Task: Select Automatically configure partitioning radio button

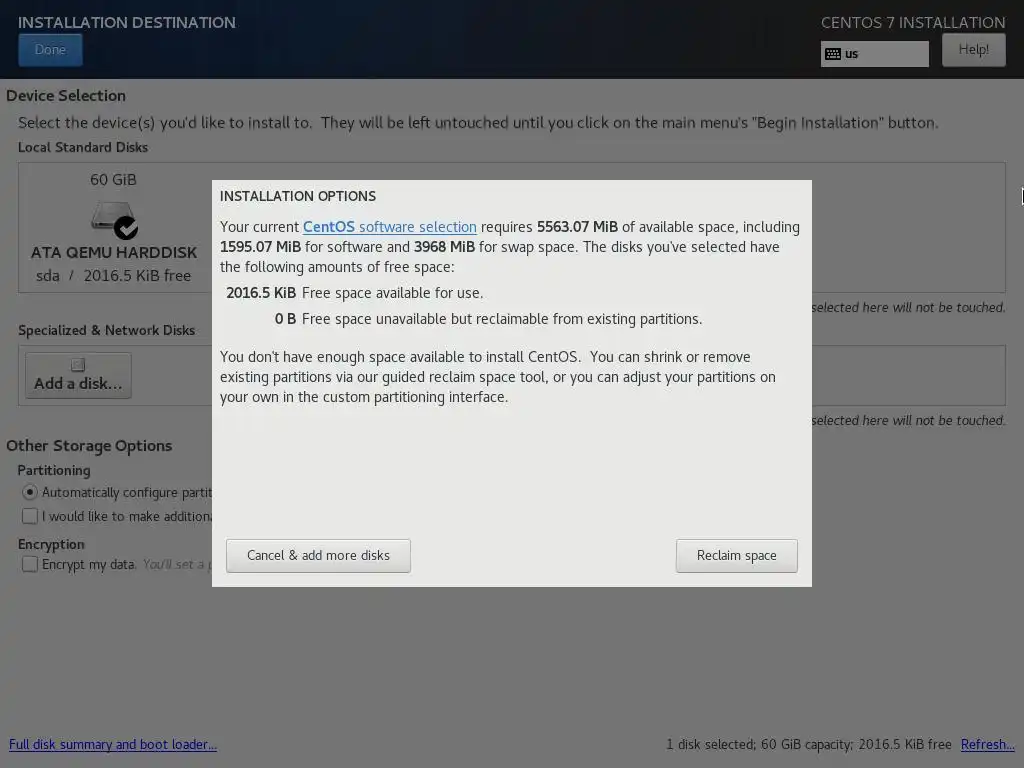Action: coord(30,492)
